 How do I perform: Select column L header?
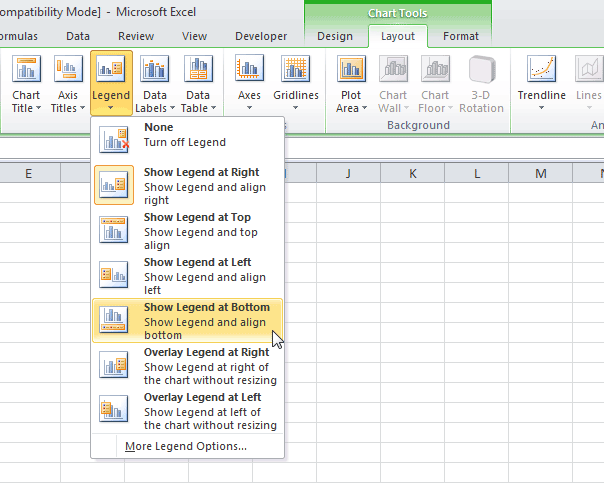[x=476, y=174]
